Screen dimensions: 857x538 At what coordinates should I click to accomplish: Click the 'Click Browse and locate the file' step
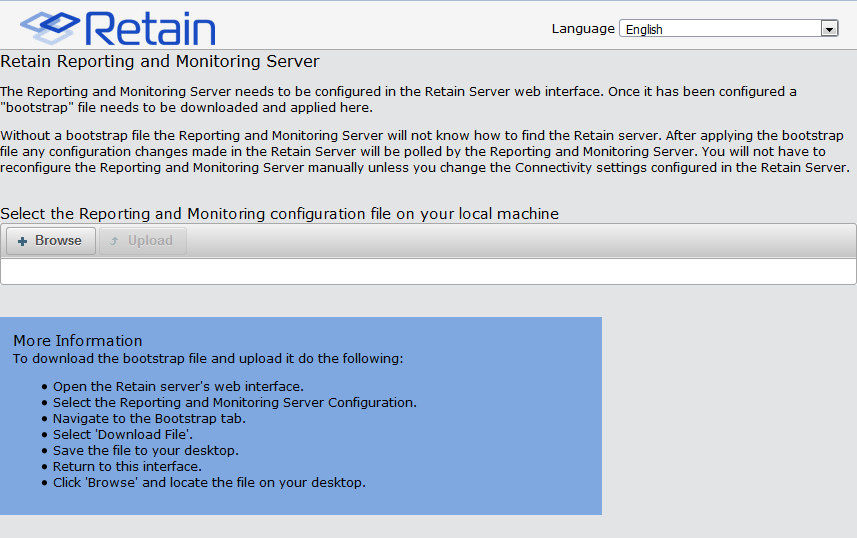209,483
